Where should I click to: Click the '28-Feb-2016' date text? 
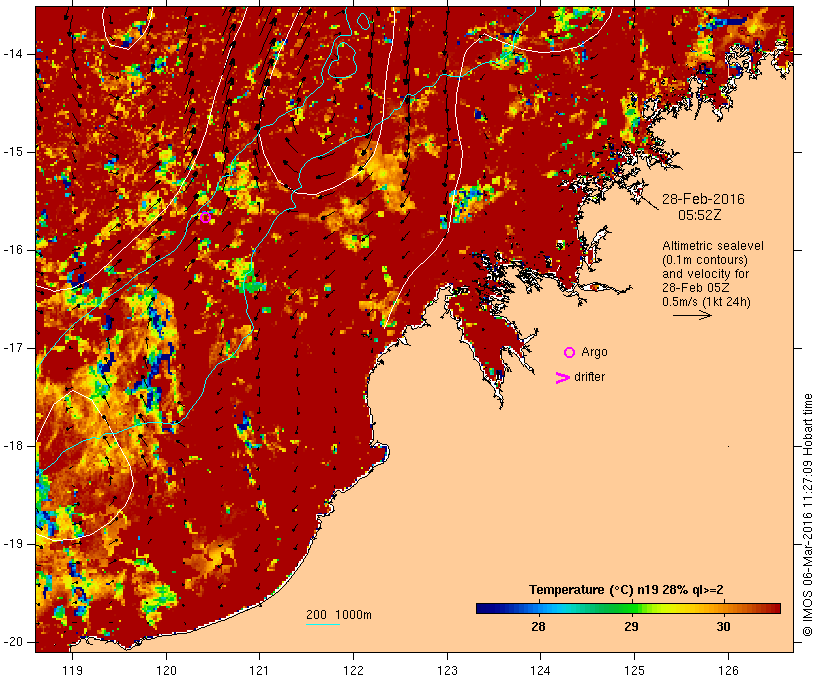(x=703, y=199)
